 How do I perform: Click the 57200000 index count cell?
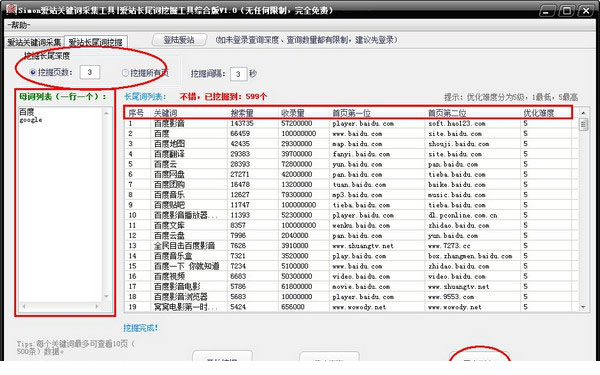(297, 124)
